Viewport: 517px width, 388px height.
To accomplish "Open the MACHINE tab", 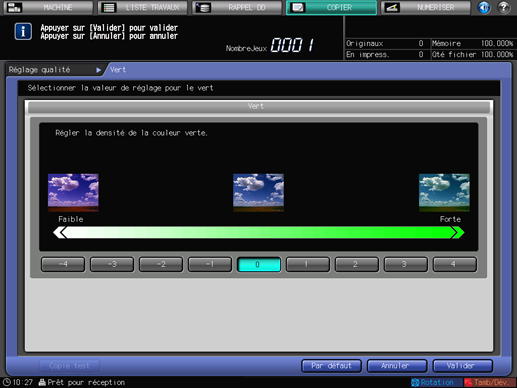I will pyautogui.click(x=48, y=7).
